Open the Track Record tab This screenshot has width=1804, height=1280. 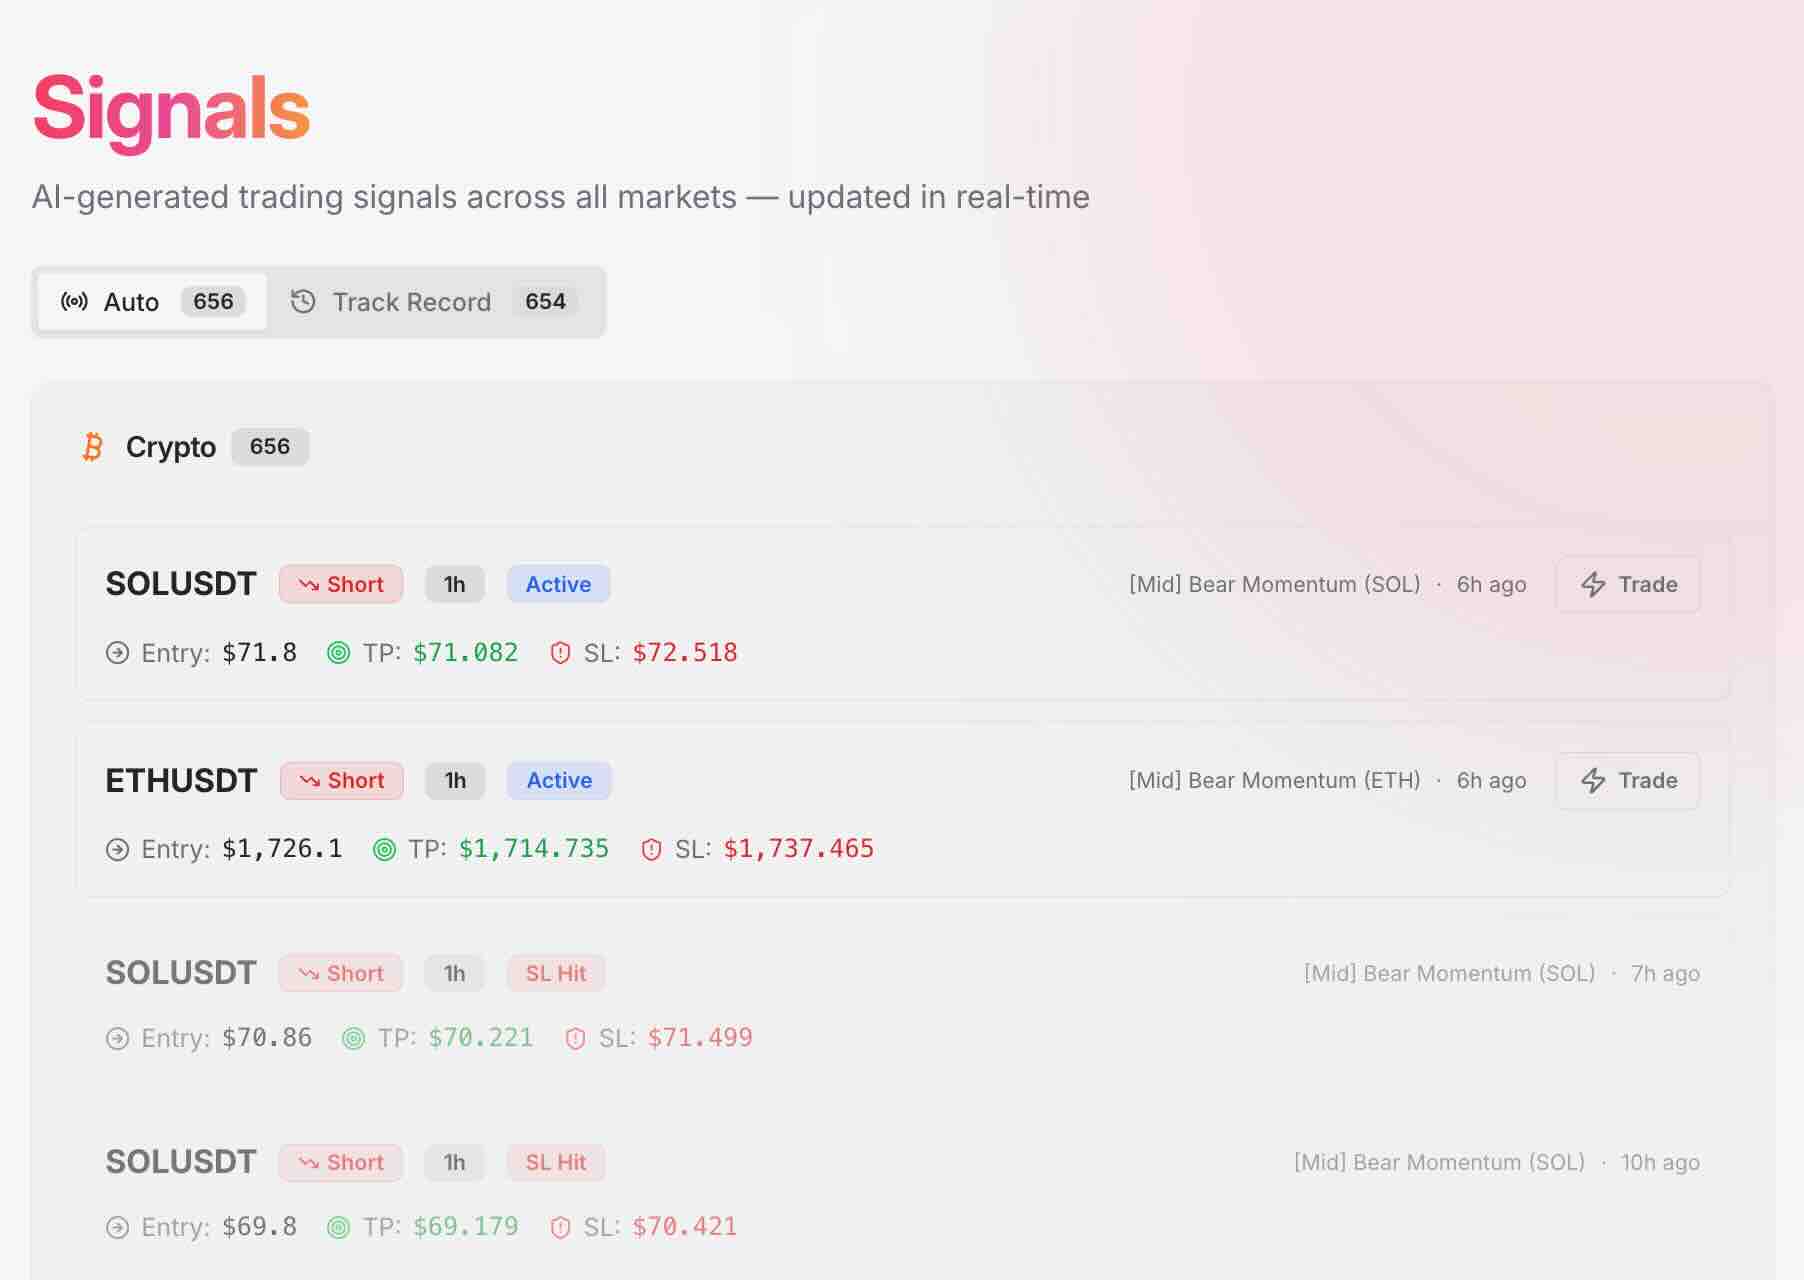pyautogui.click(x=435, y=302)
